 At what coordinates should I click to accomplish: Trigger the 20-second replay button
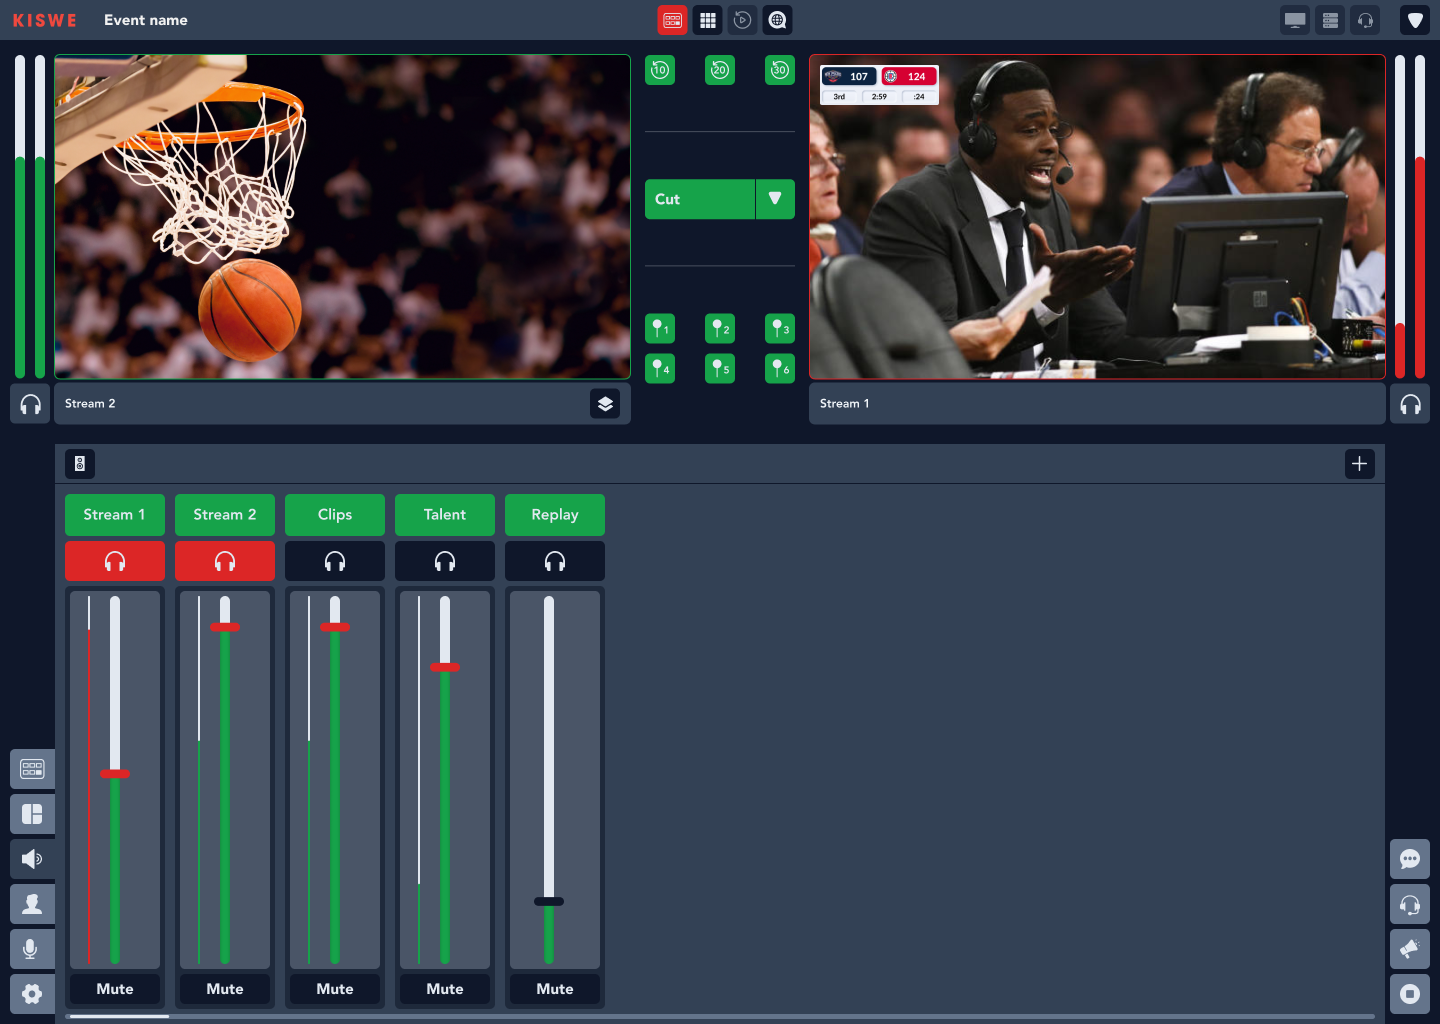click(x=720, y=70)
